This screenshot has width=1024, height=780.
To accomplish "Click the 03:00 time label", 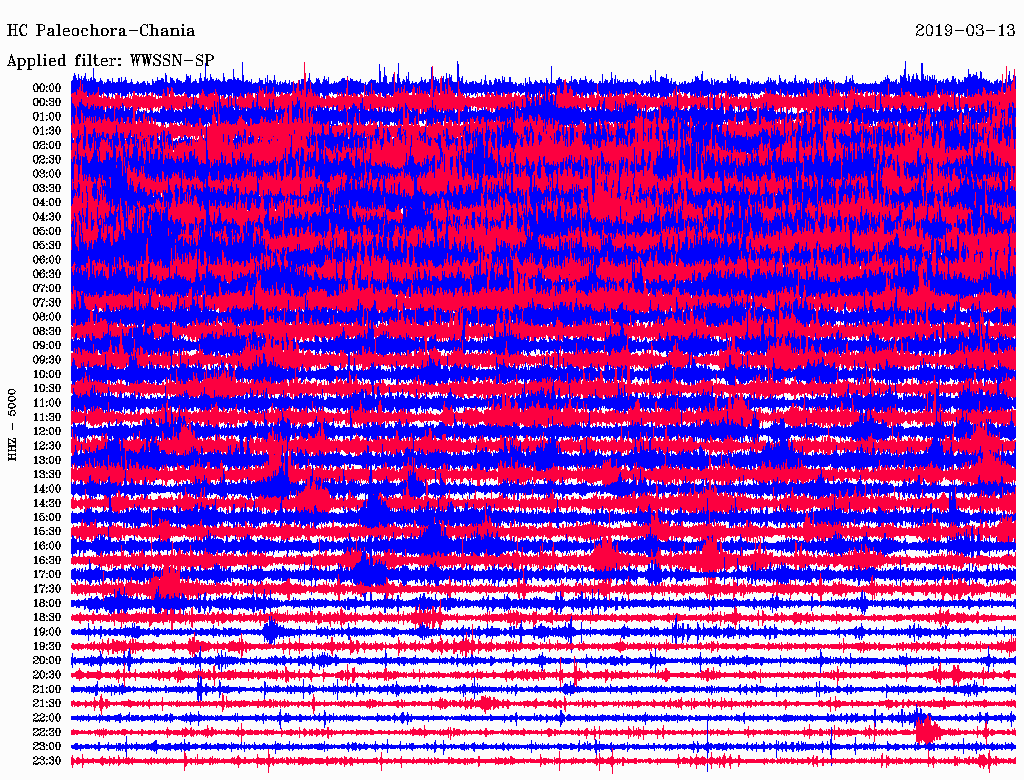I will tap(47, 174).
